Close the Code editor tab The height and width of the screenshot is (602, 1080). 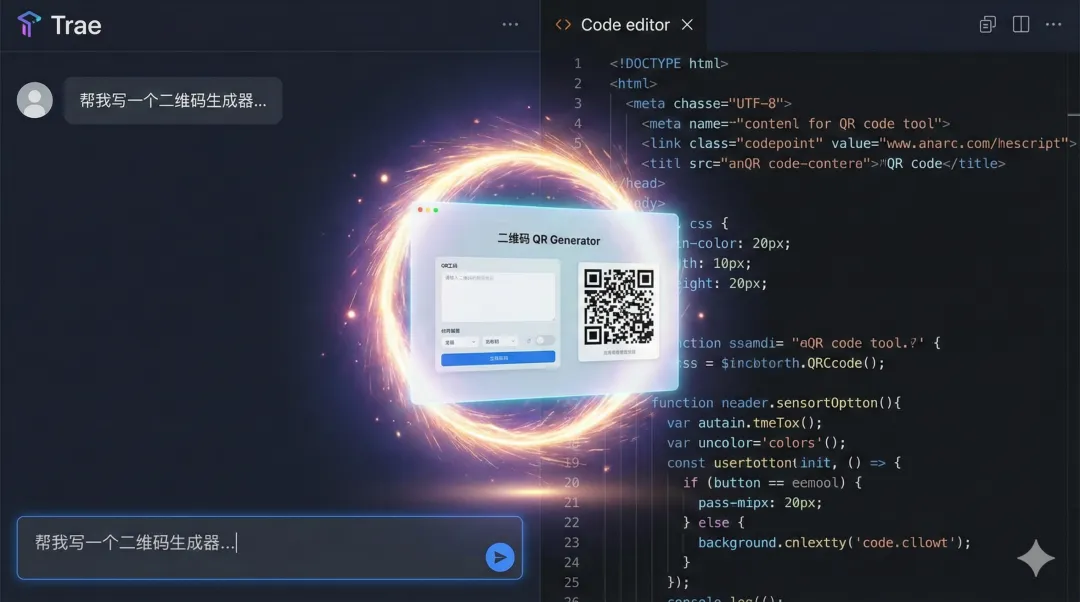click(687, 25)
